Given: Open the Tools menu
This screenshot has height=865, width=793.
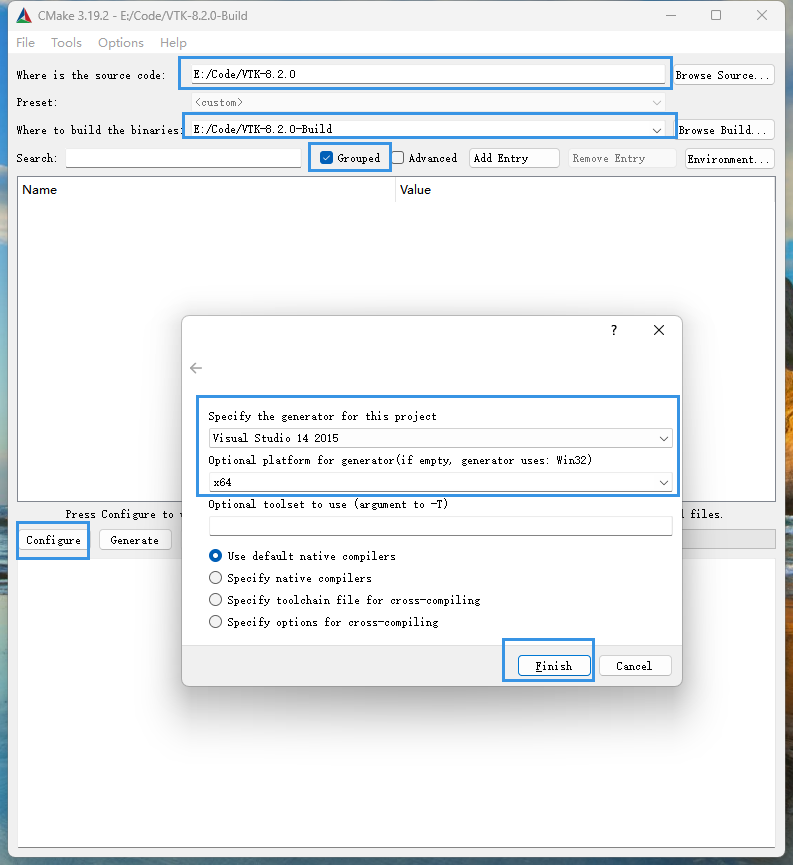Looking at the screenshot, I should click(x=66, y=43).
